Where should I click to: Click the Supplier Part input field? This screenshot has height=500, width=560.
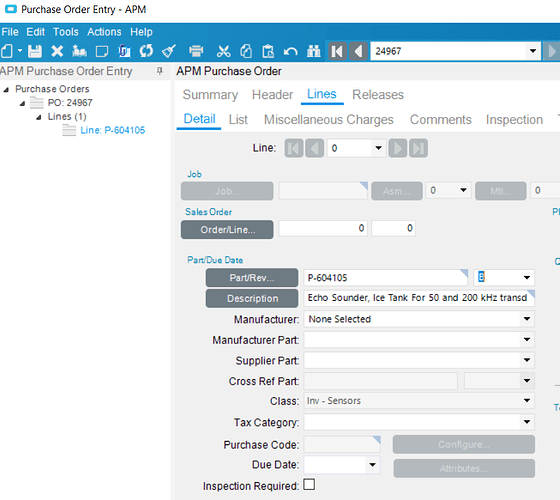(412, 360)
